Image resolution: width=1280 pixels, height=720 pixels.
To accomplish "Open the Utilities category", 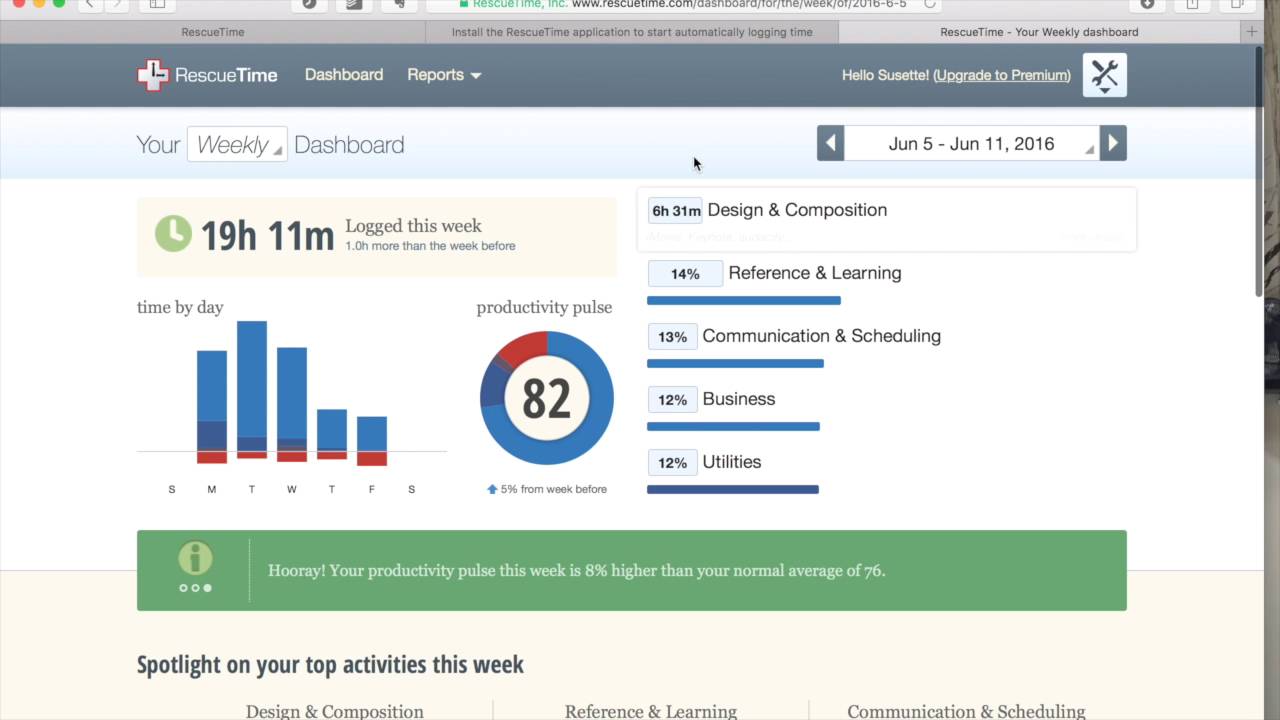I will [732, 462].
